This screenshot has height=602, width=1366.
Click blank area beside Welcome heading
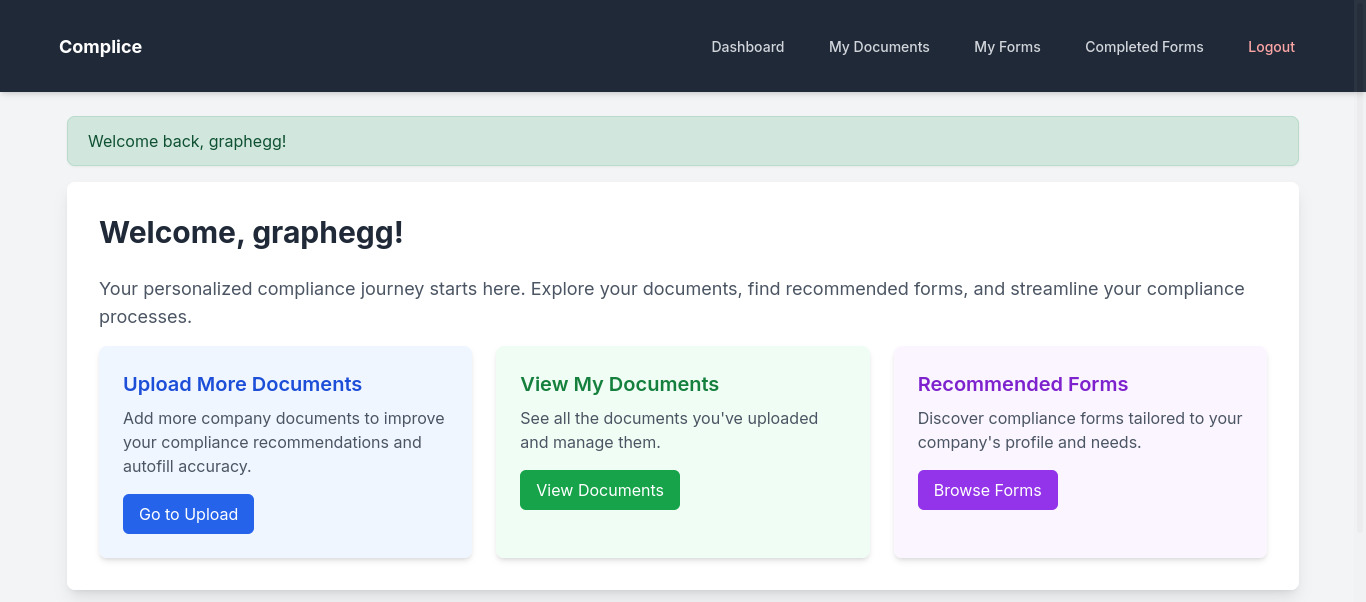pyautogui.click(x=830, y=232)
